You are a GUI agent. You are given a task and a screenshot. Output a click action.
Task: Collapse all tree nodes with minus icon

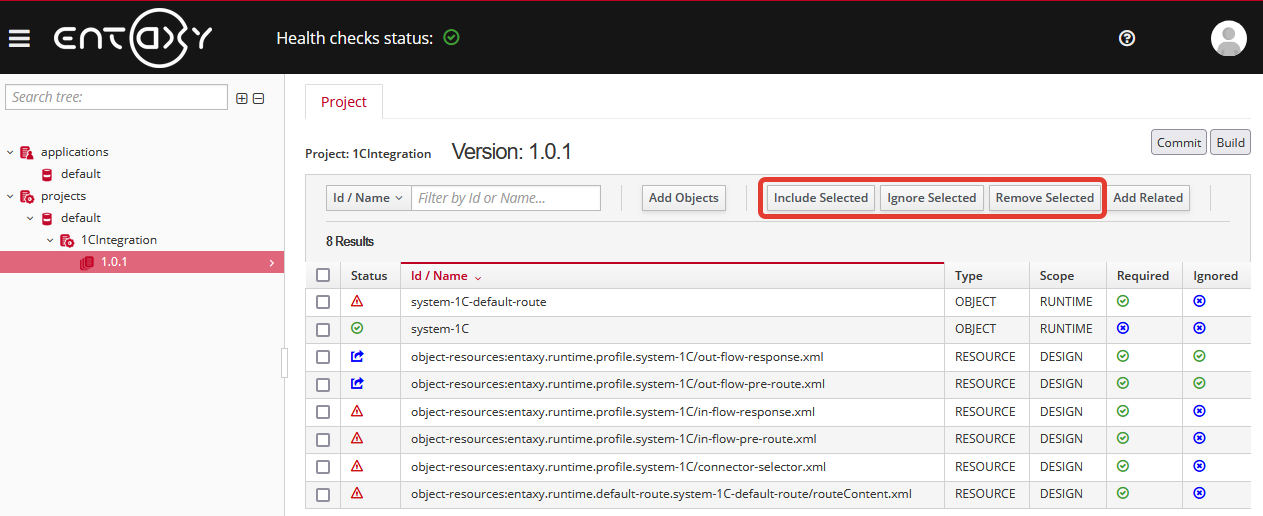point(258,98)
